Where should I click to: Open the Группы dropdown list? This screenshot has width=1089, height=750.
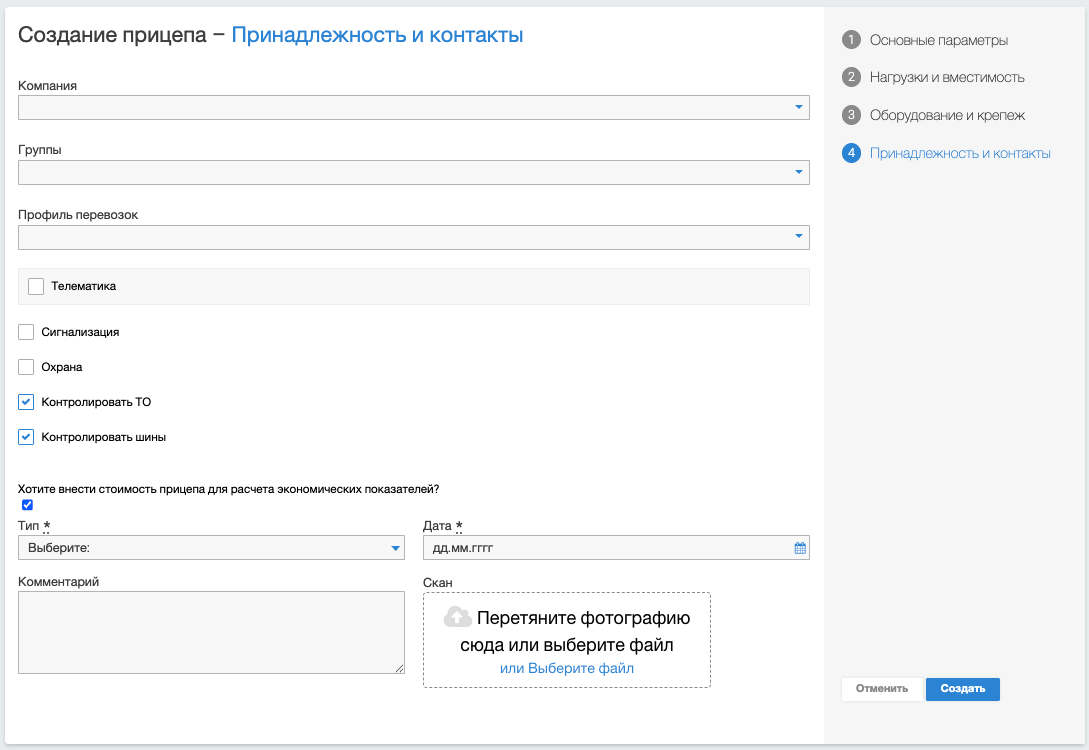(x=413, y=173)
